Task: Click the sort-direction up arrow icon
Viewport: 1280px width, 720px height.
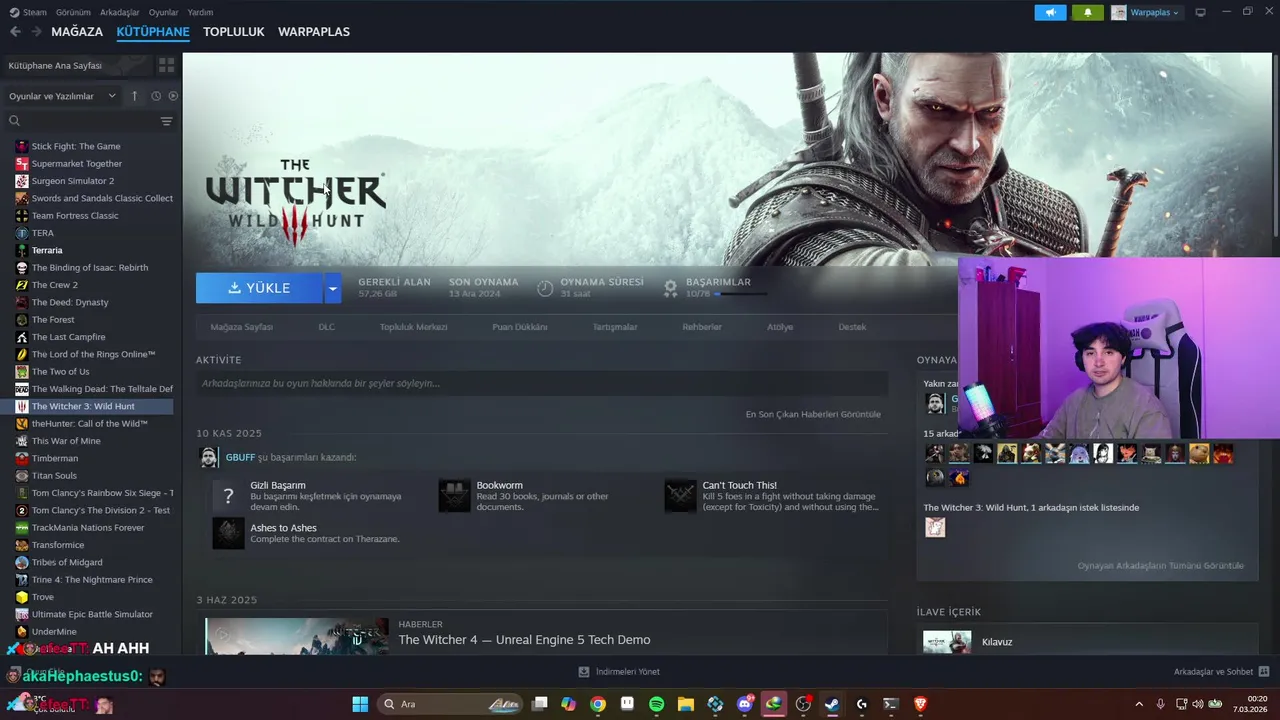Action: (134, 96)
